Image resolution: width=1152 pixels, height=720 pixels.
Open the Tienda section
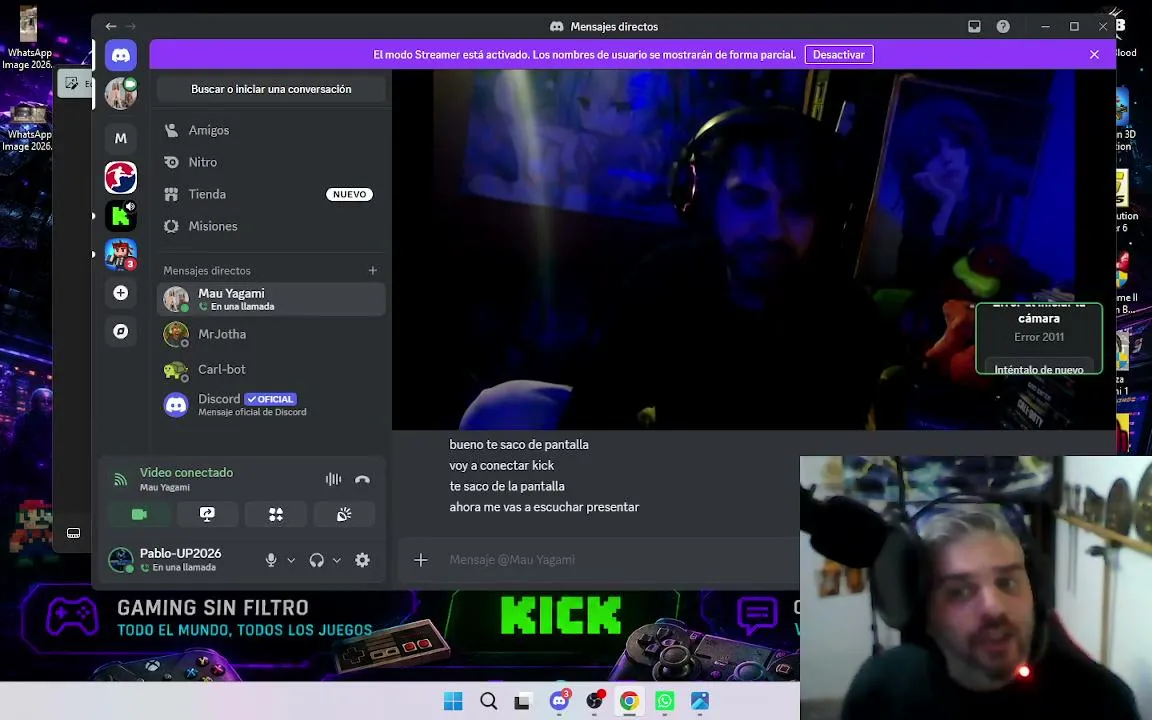point(271,194)
